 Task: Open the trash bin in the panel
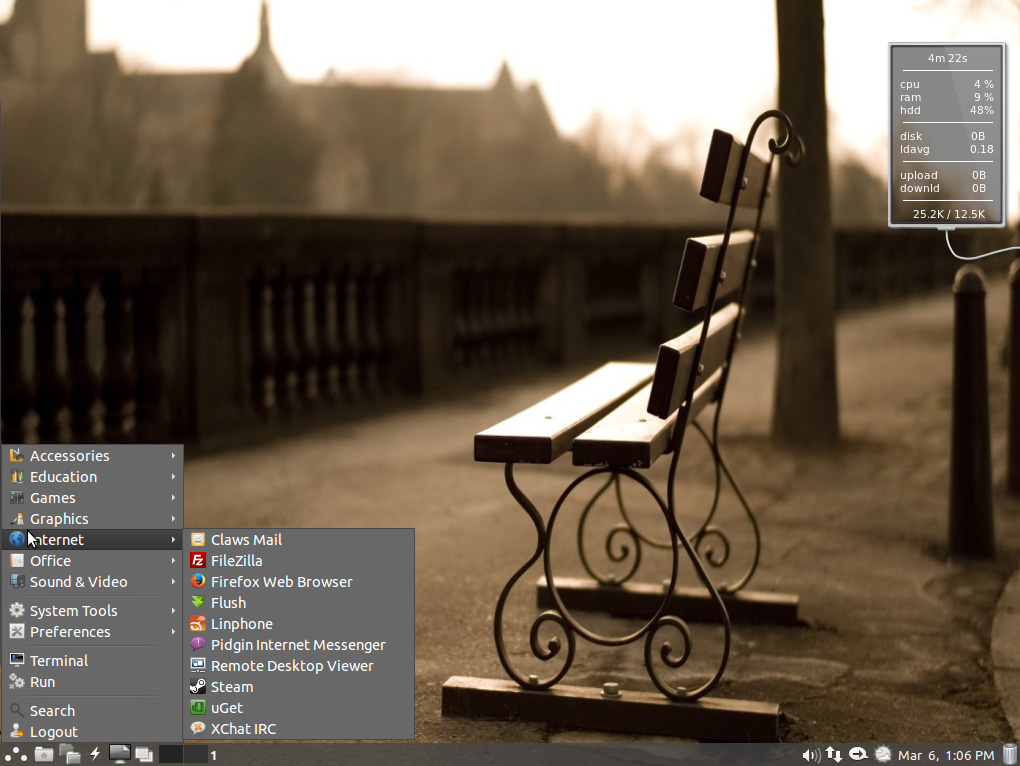click(x=1009, y=754)
